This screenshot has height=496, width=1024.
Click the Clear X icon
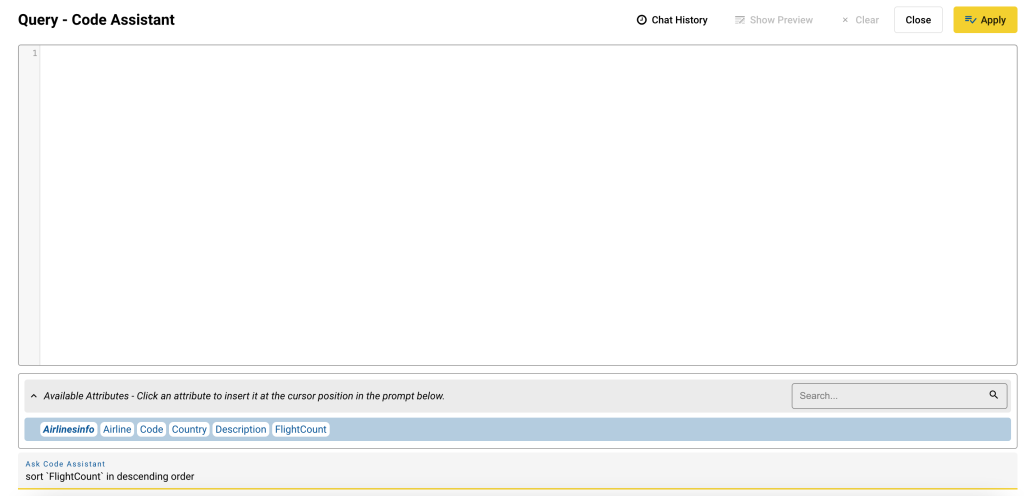pos(845,20)
